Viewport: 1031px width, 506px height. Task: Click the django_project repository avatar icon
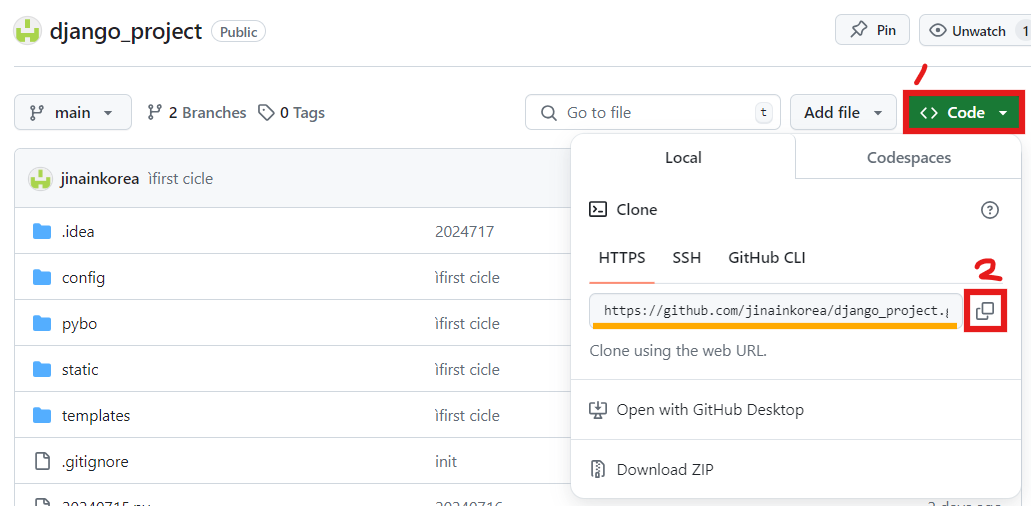pos(27,31)
